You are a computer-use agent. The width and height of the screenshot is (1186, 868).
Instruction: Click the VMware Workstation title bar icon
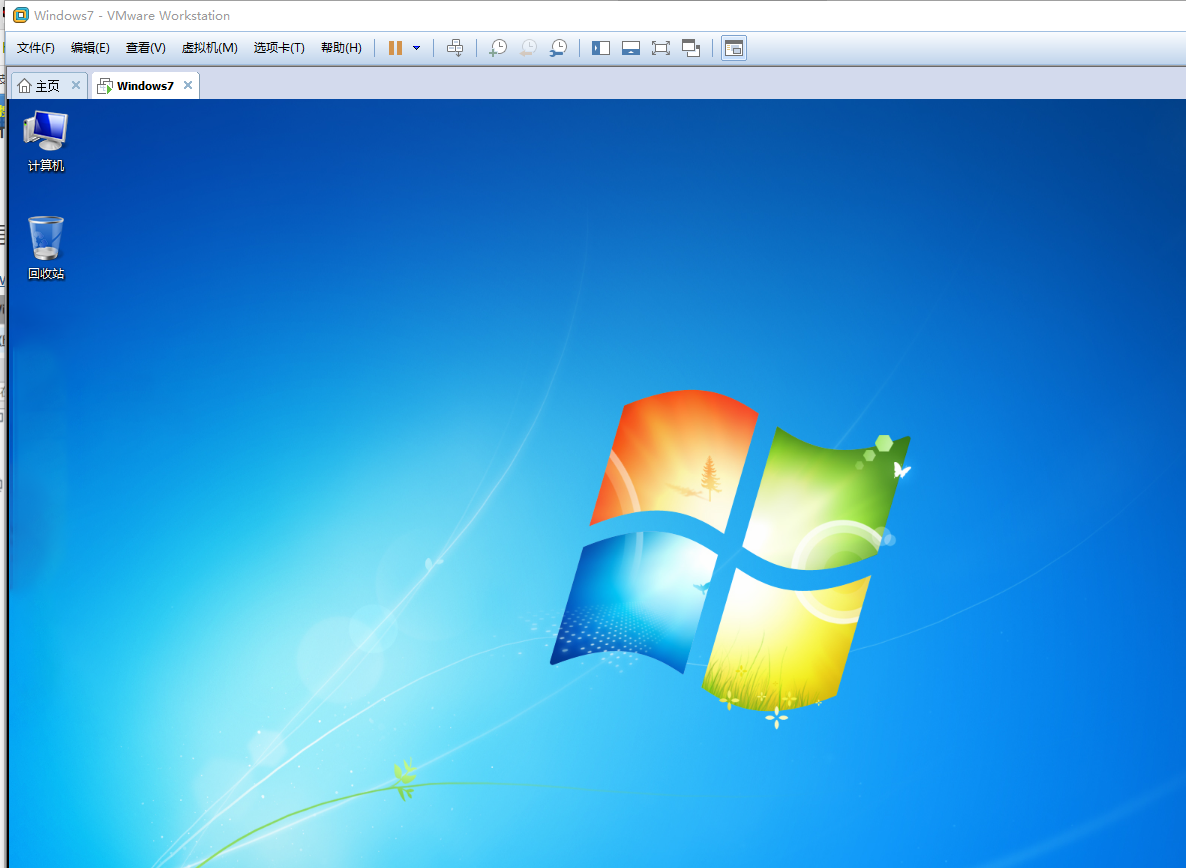[x=21, y=15]
